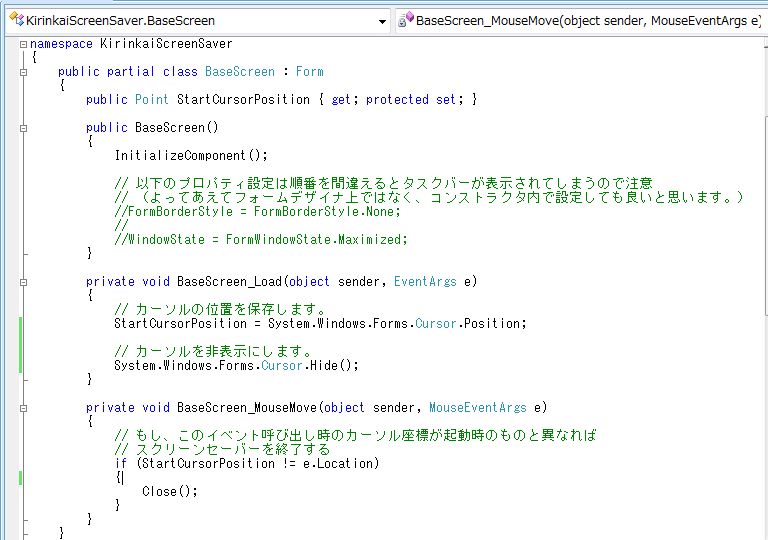Click 'MouseEventArgs' in the MouseMove signature

tap(478, 408)
